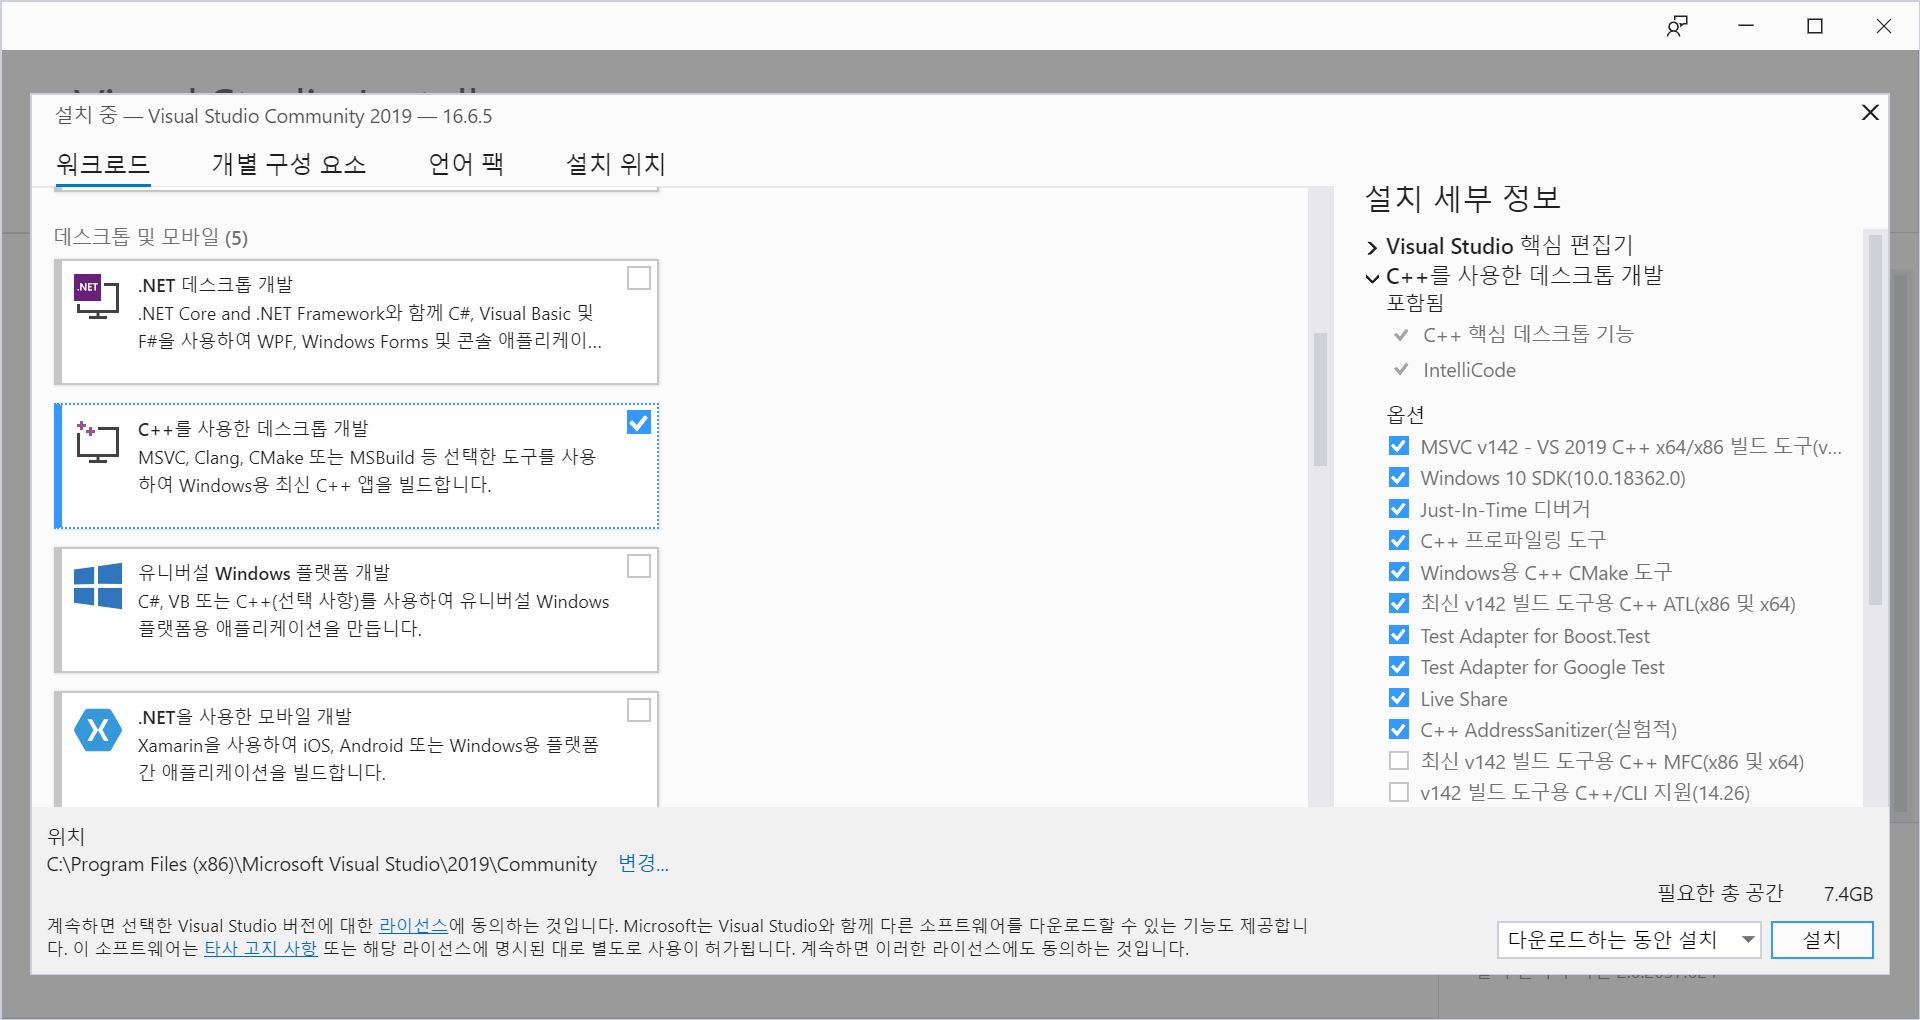Click the 데스크톱 및 모바일 (5) heading
This screenshot has width=1920, height=1020.
[x=151, y=237]
